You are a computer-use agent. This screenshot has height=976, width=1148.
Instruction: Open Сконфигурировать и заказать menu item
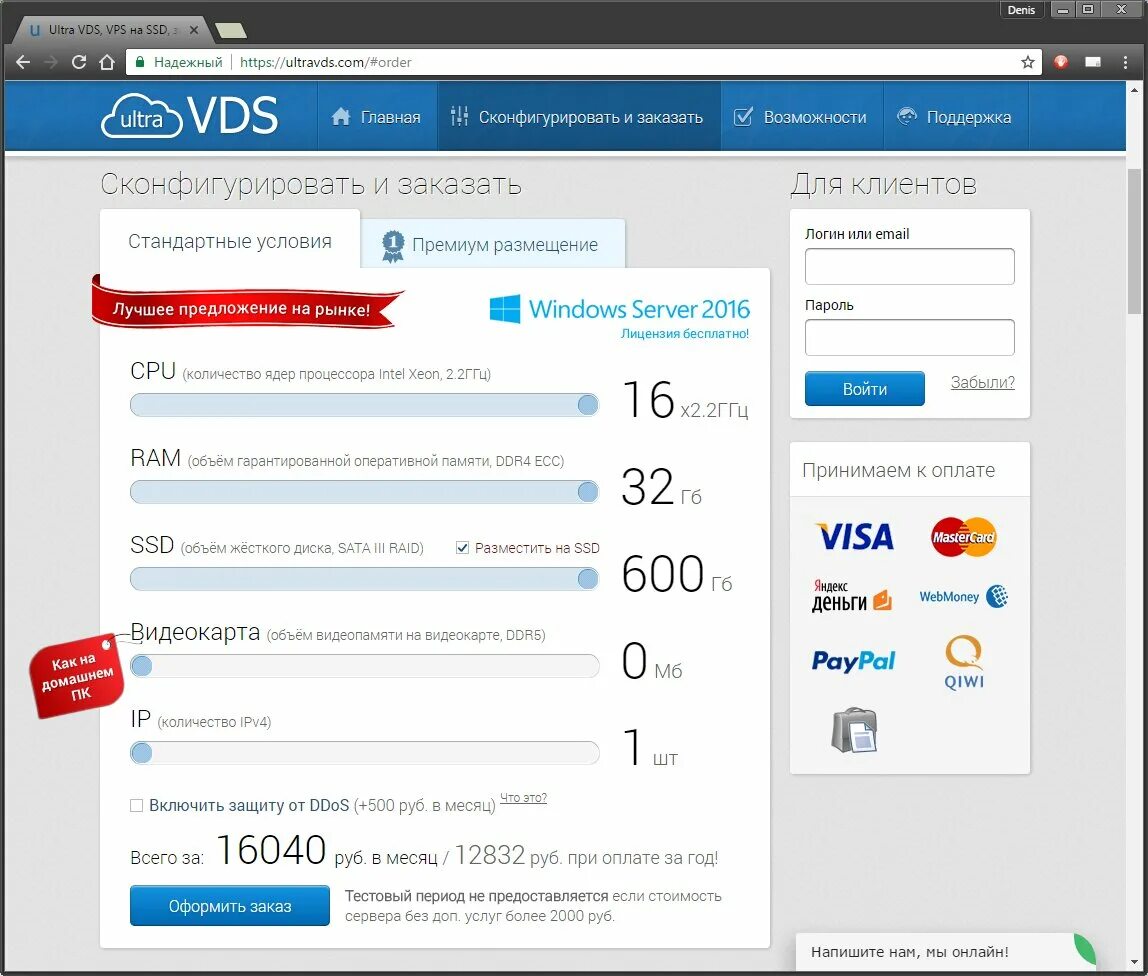(x=578, y=117)
